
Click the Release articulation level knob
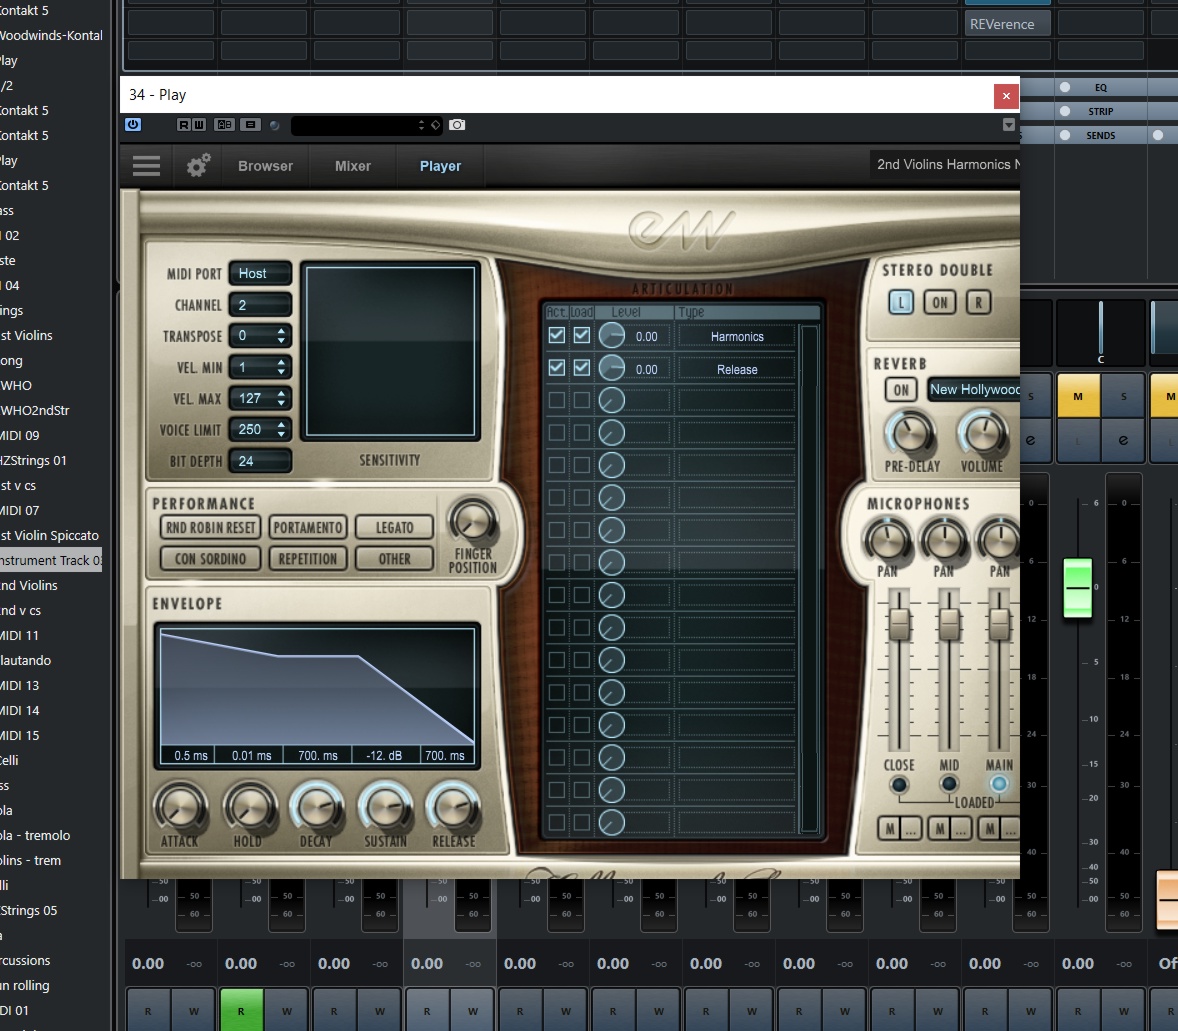[x=612, y=368]
